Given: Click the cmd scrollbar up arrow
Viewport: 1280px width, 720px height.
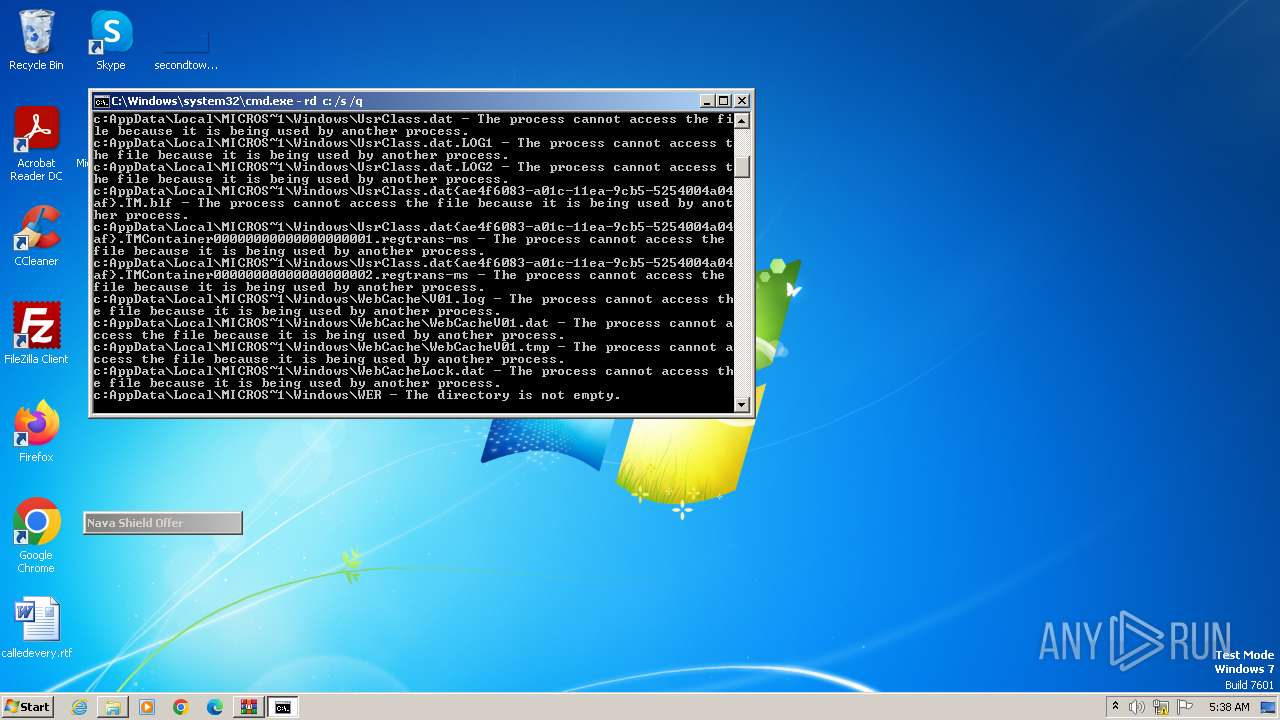Looking at the screenshot, I should click(x=742, y=120).
